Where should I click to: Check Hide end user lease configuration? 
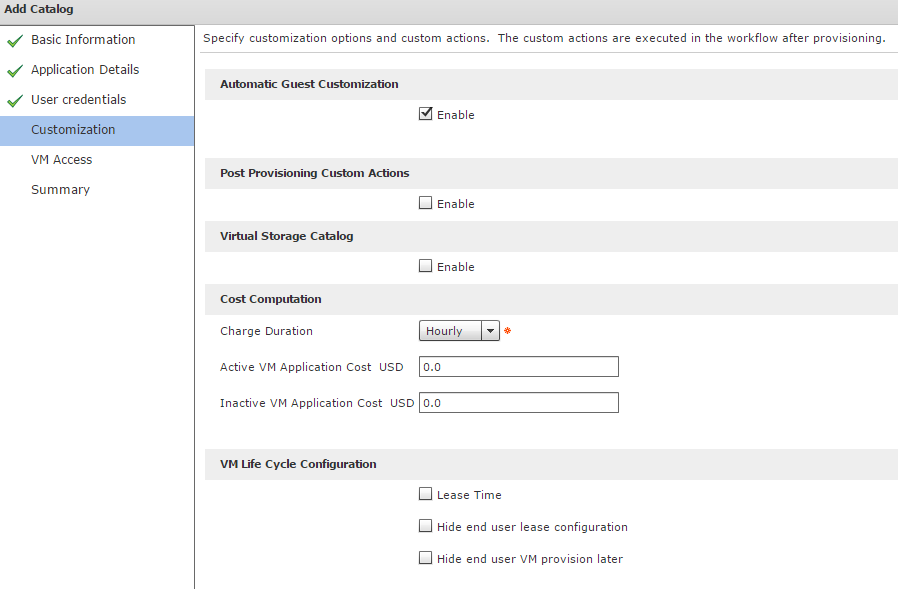click(x=426, y=526)
